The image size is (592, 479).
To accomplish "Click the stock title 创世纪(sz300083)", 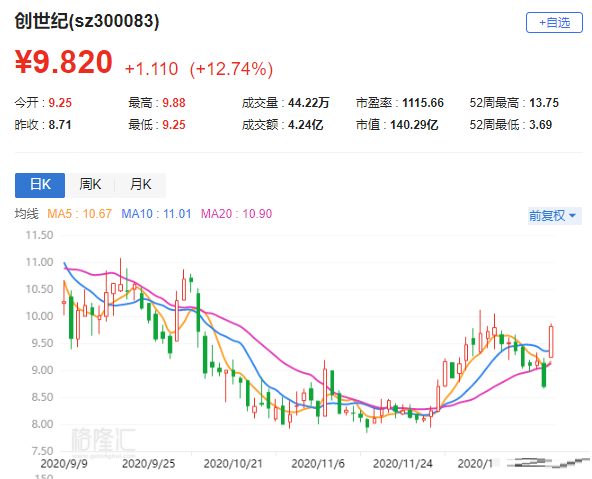I will pos(87,21).
